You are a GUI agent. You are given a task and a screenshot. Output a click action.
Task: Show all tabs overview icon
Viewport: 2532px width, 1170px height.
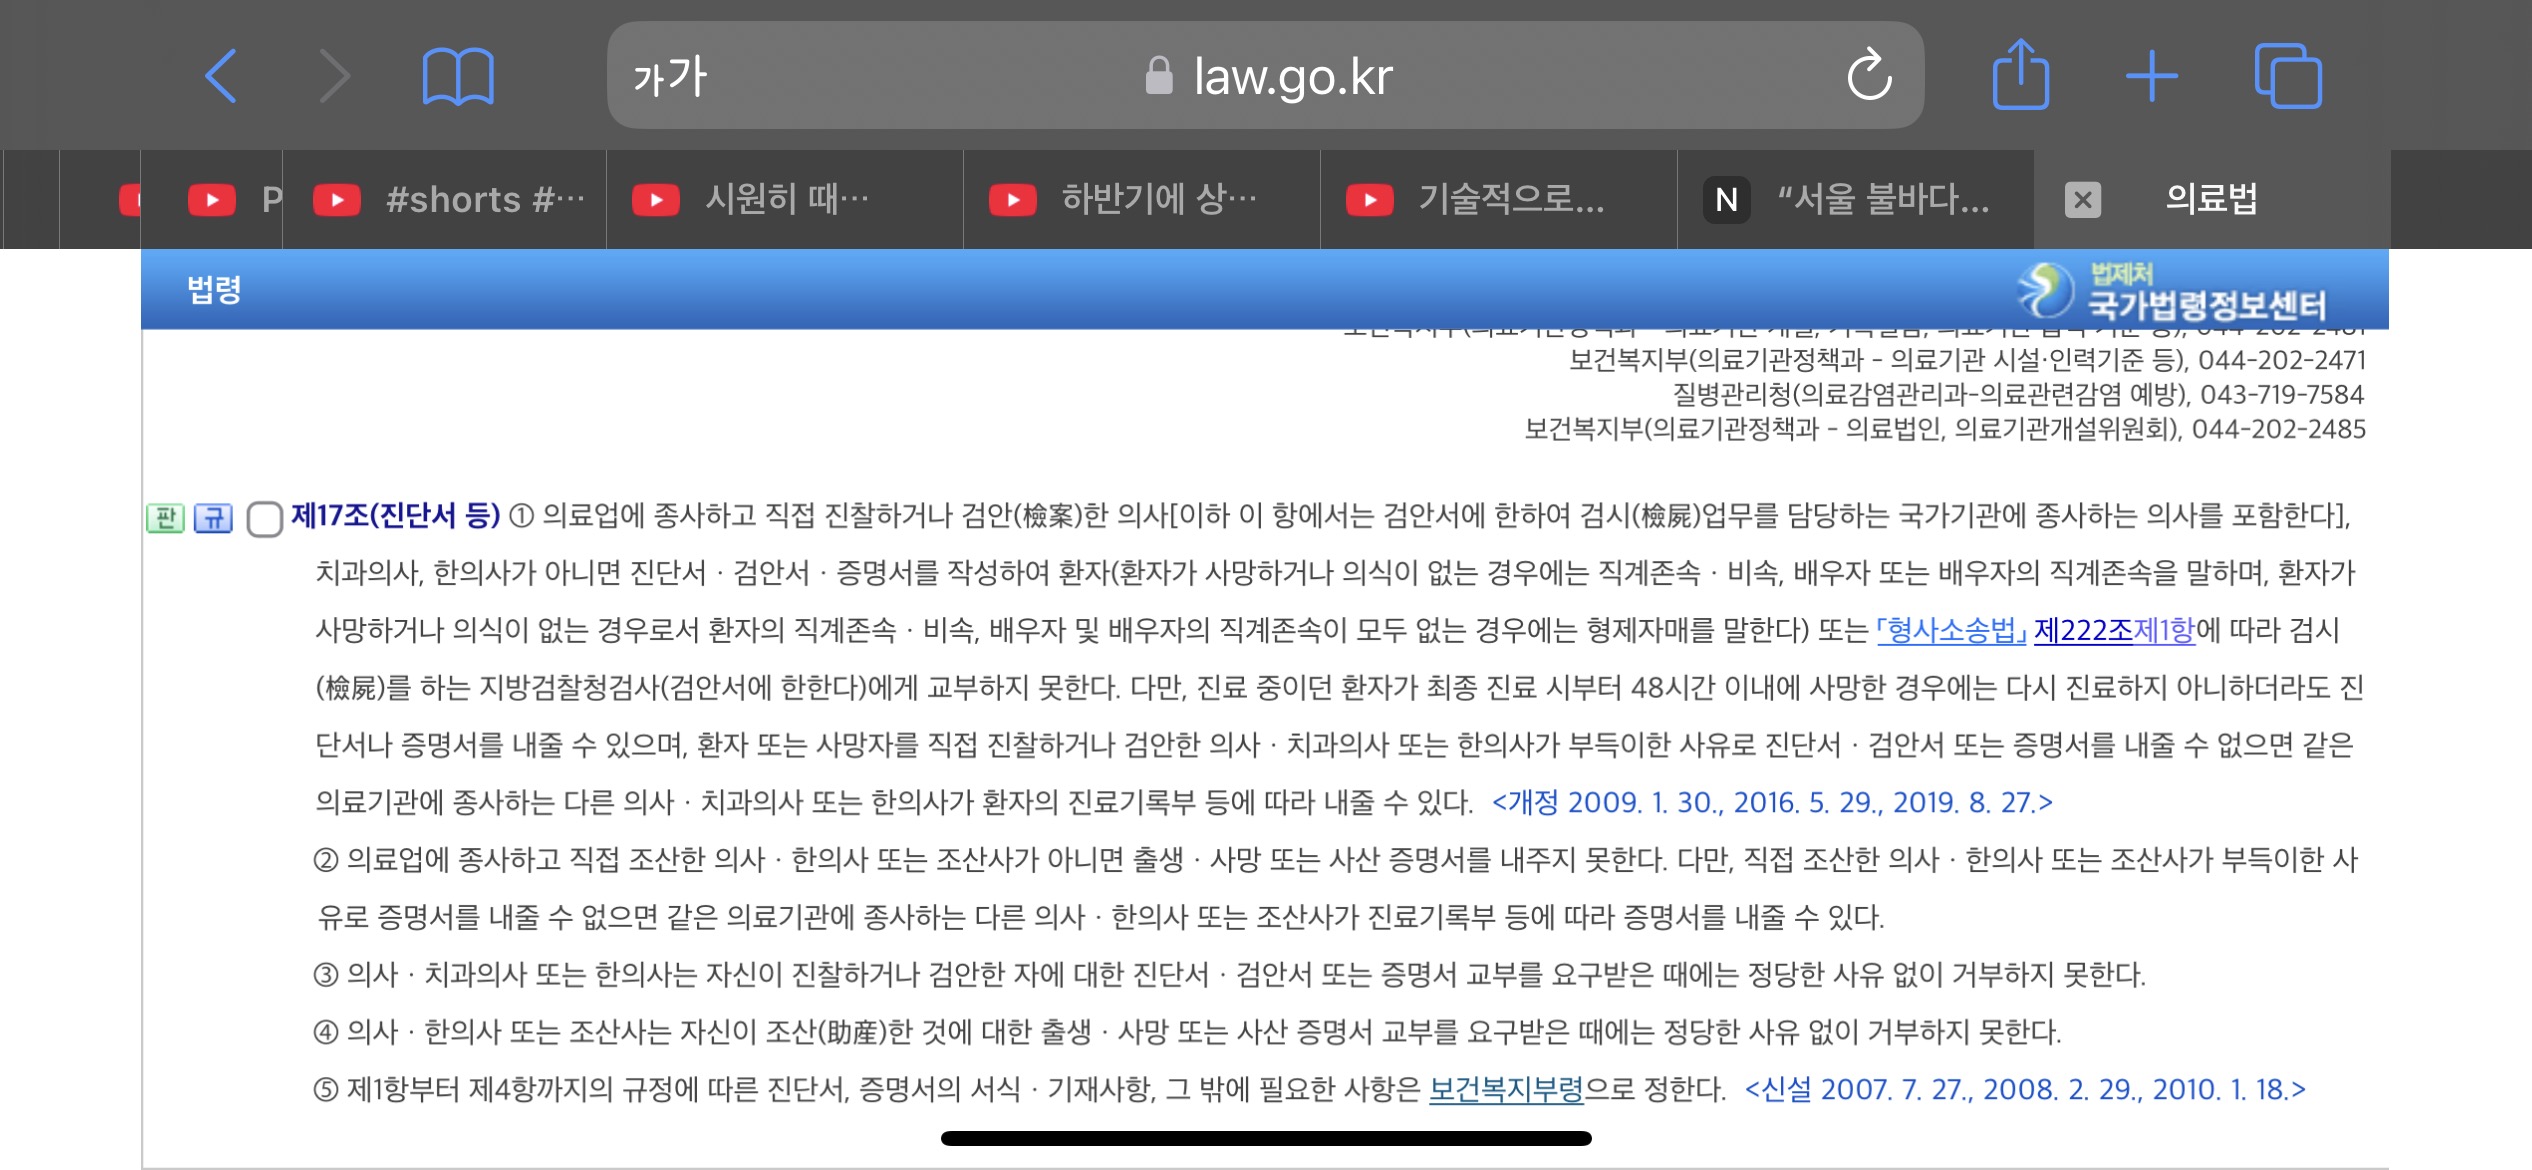(2287, 76)
